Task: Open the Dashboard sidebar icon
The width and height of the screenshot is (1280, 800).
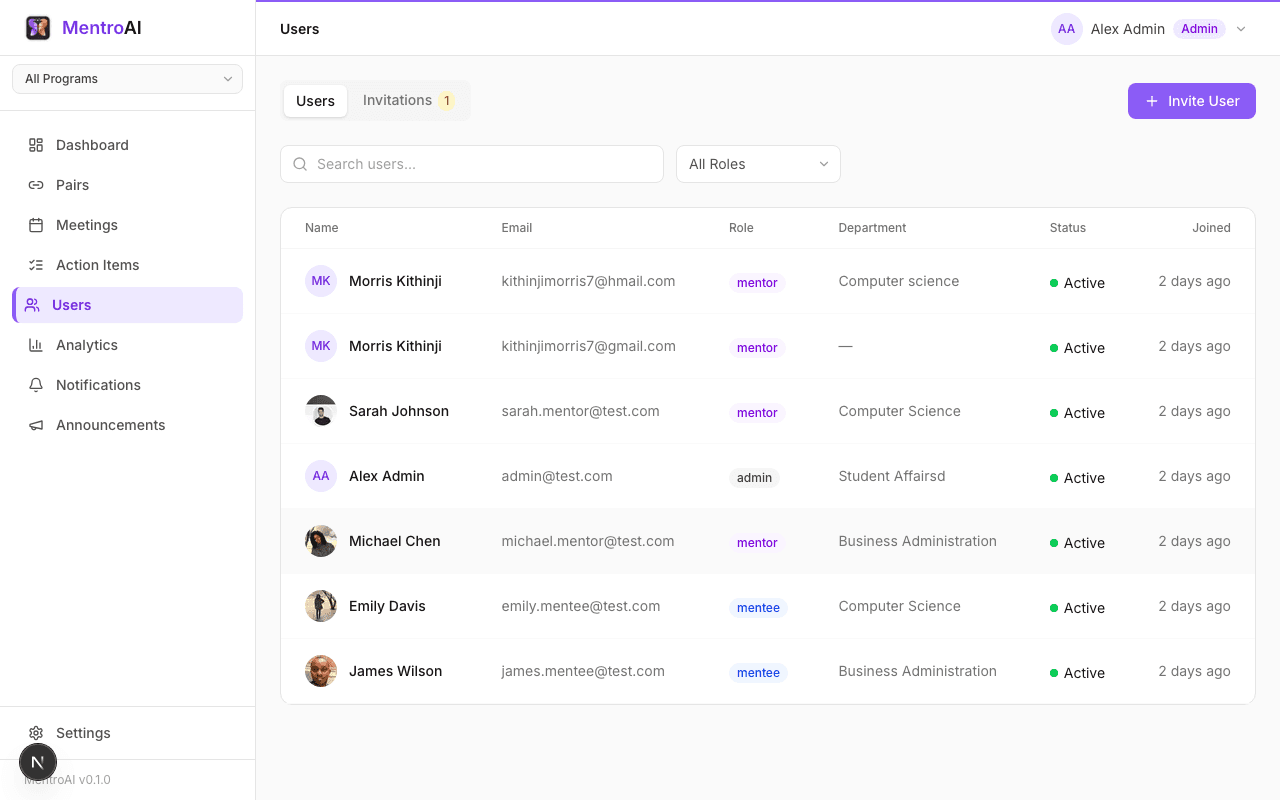Action: coord(34,145)
